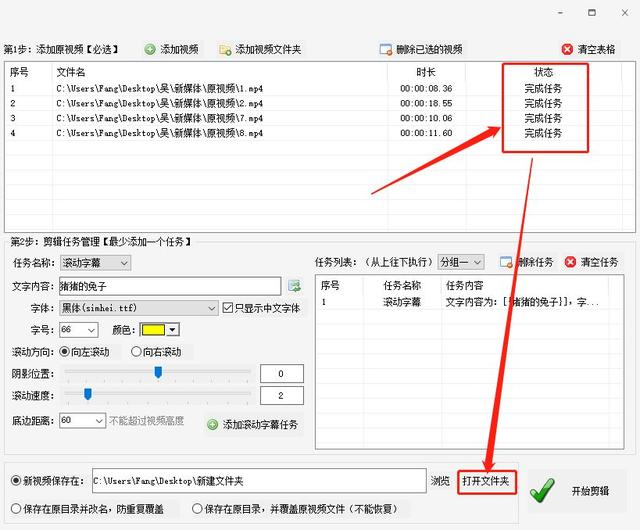Choose 保存在原目录并改名，防重复覆盖 option
640x530 pixels.
[x=15, y=508]
